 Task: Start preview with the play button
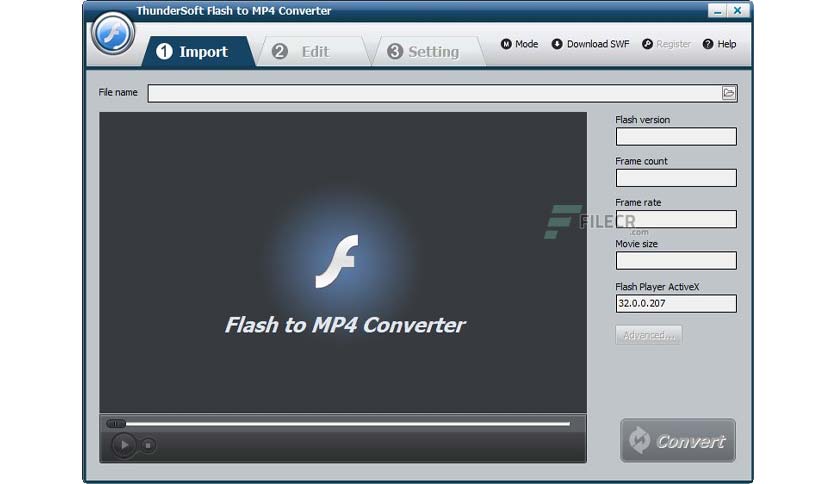pos(124,445)
